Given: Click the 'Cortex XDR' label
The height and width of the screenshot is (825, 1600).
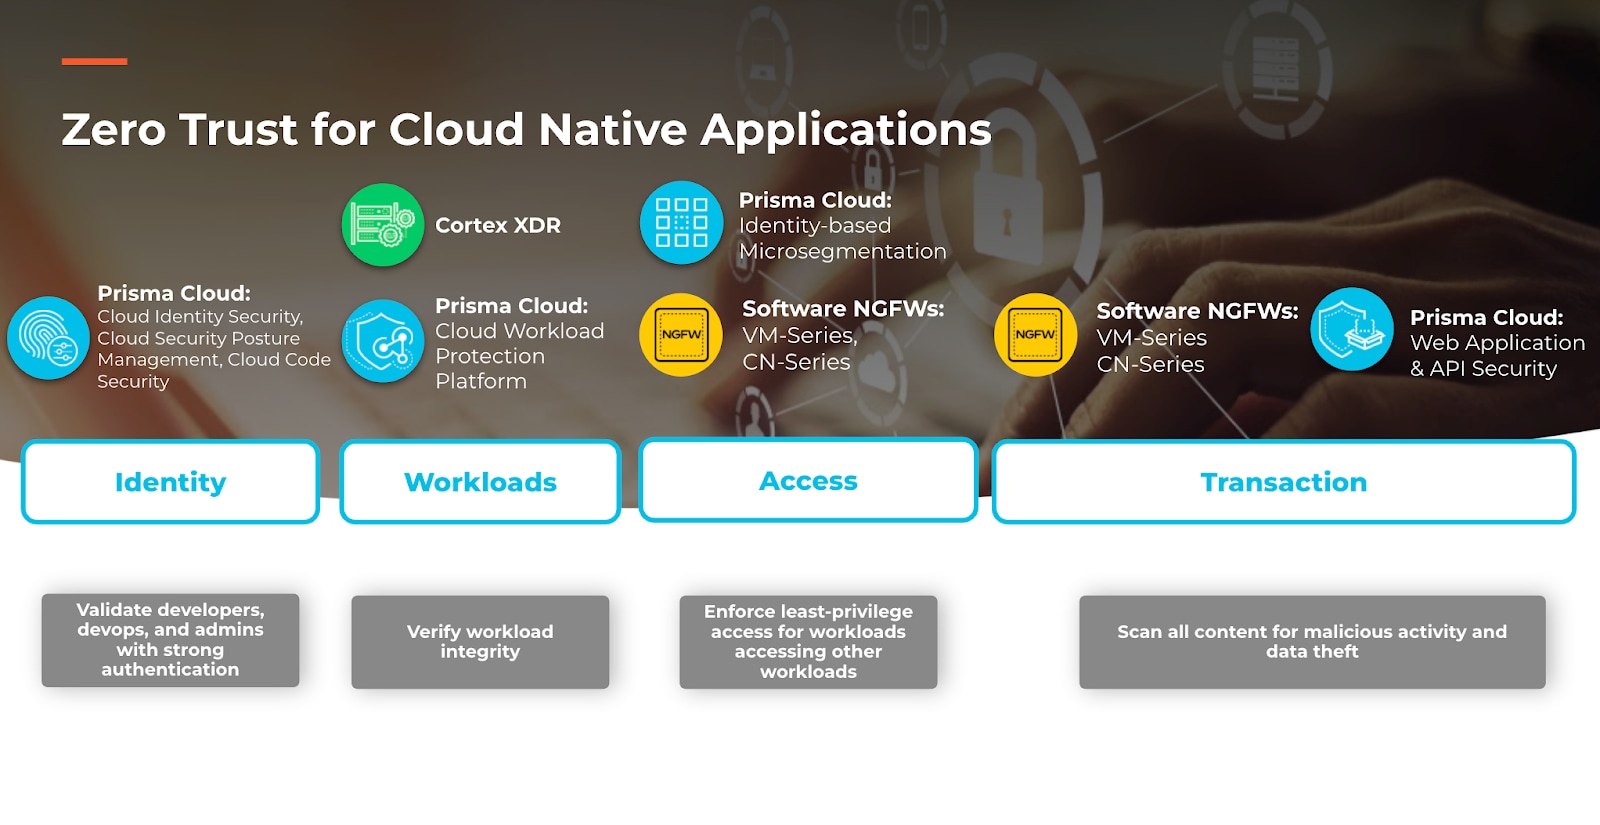Looking at the screenshot, I should tap(498, 225).
